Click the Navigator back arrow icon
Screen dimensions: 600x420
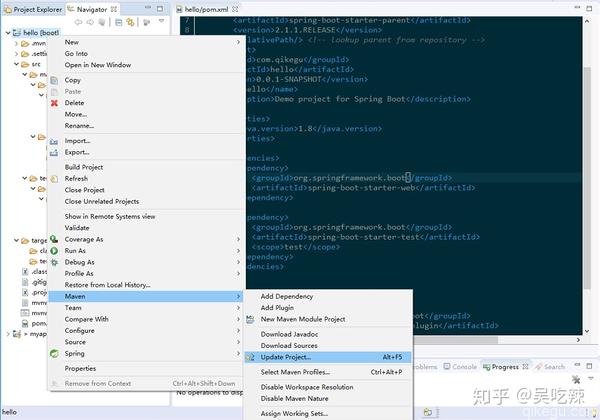tap(78, 22)
